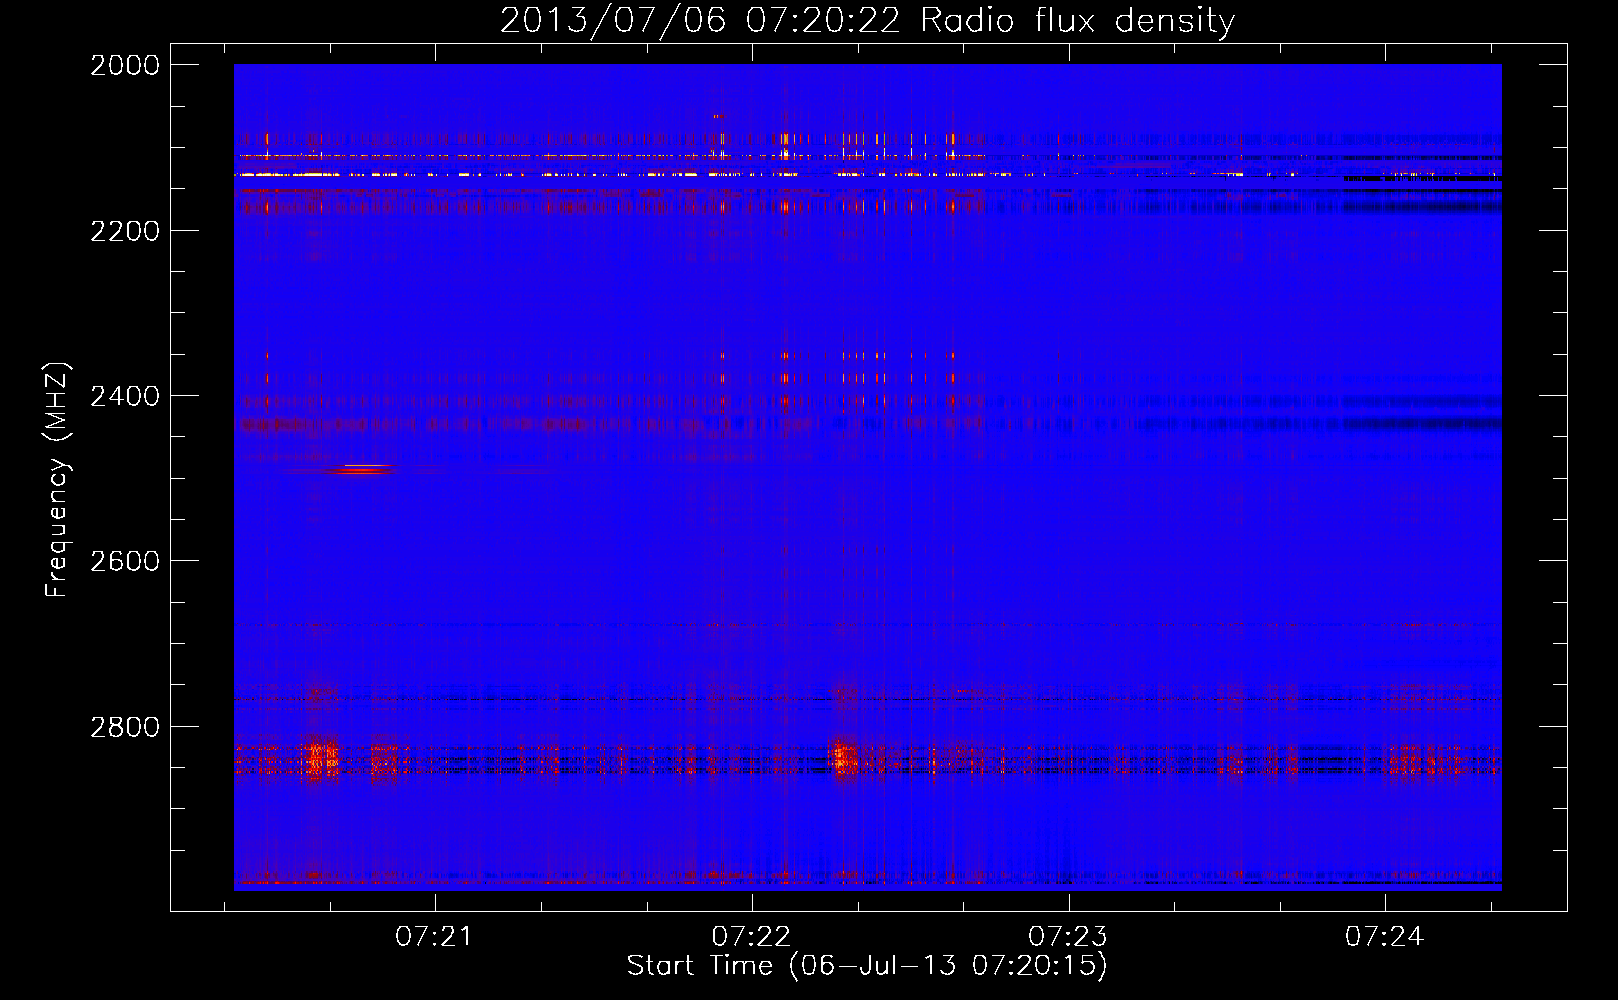1618x1000 pixels.
Task: Click the 2600 frequency axis label
Action: (125, 561)
